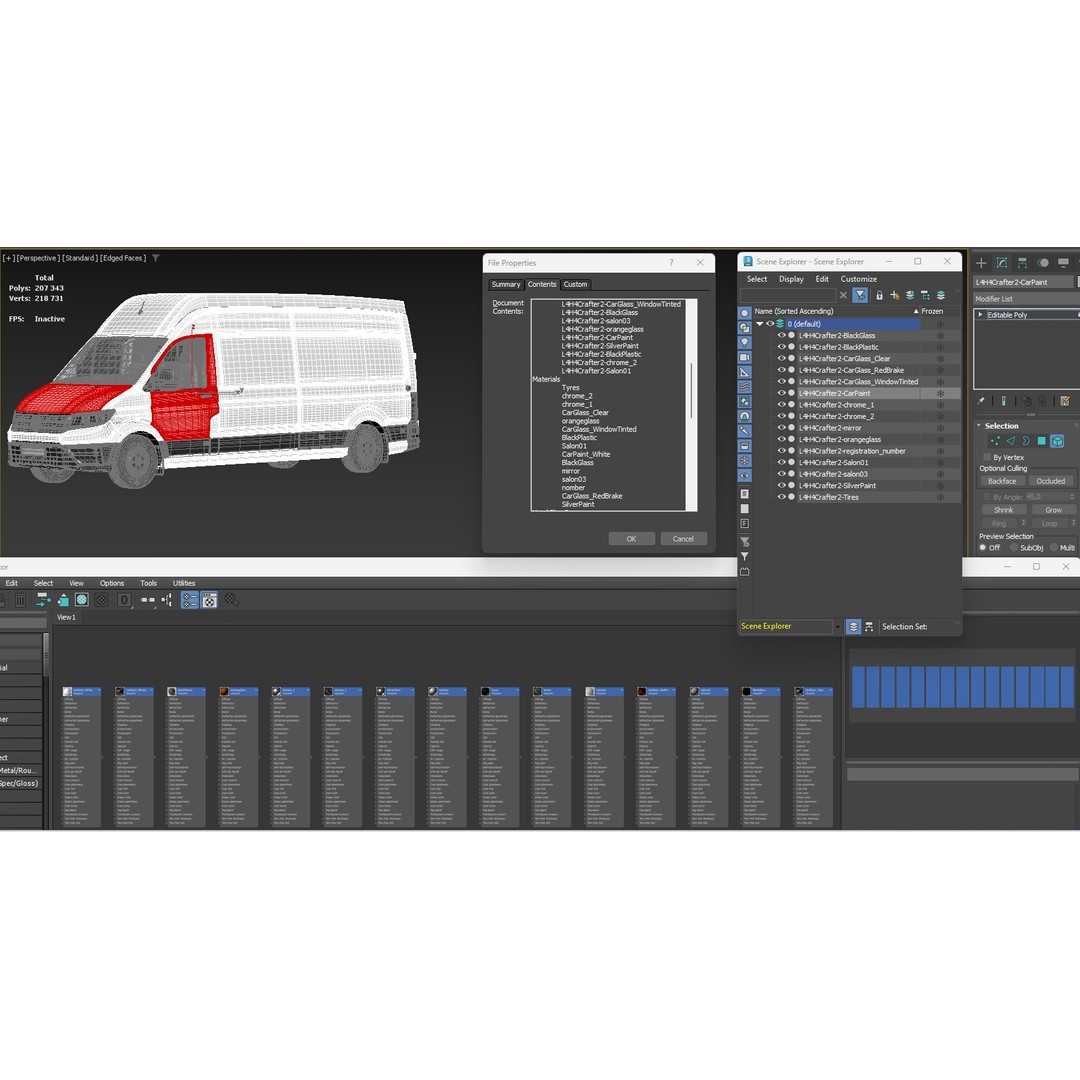Expand the Editable Poly modifier arrow
This screenshot has height=1080, width=1080.
tap(980, 315)
